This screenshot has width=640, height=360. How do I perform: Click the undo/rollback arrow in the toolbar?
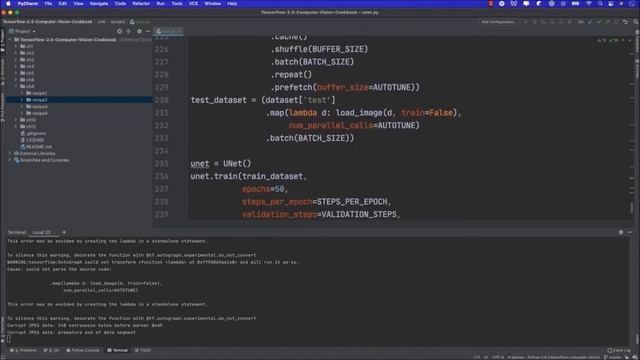[x=625, y=22]
